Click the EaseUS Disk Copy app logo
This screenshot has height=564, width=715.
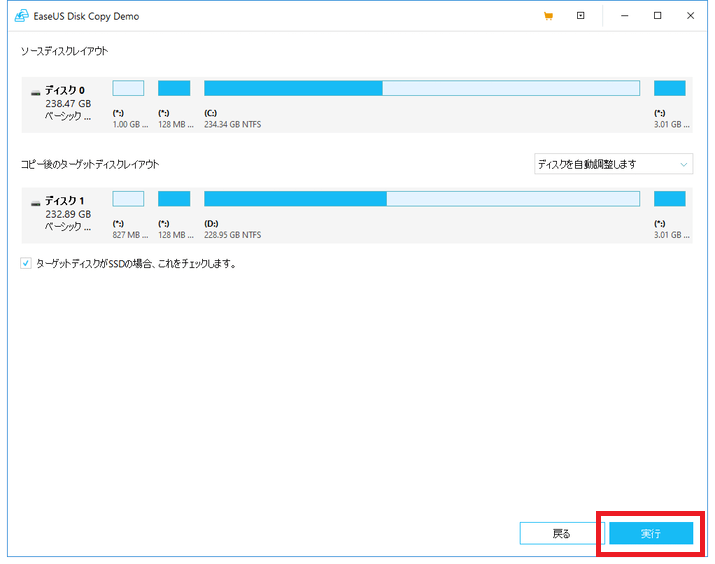[21, 16]
